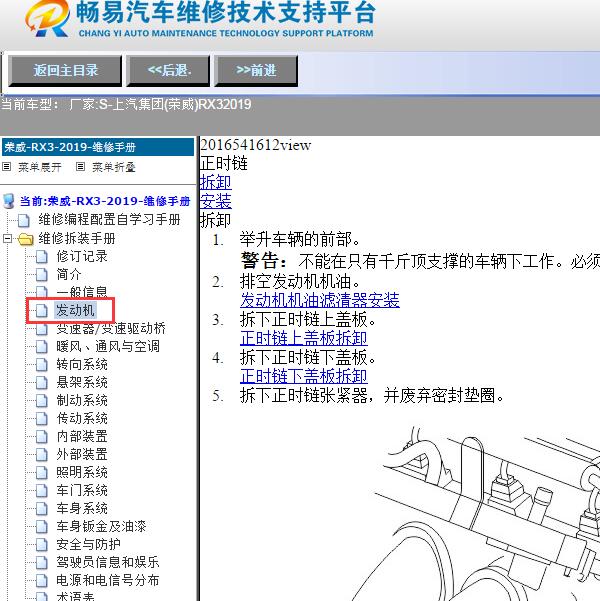Open the 内部装置 section
This screenshot has height=601, width=600.
point(82,436)
